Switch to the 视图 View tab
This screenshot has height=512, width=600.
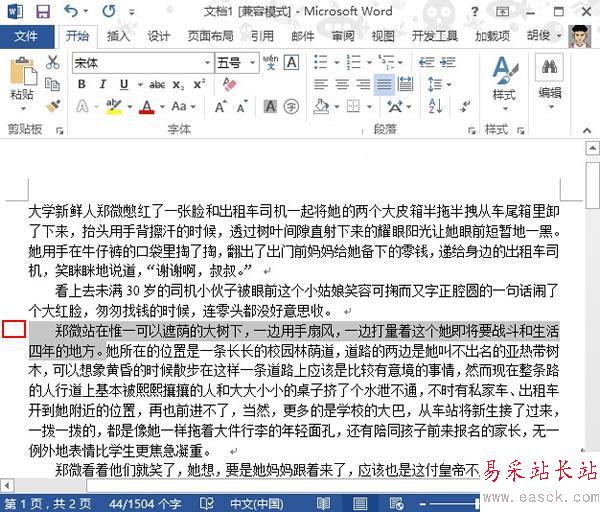point(383,36)
